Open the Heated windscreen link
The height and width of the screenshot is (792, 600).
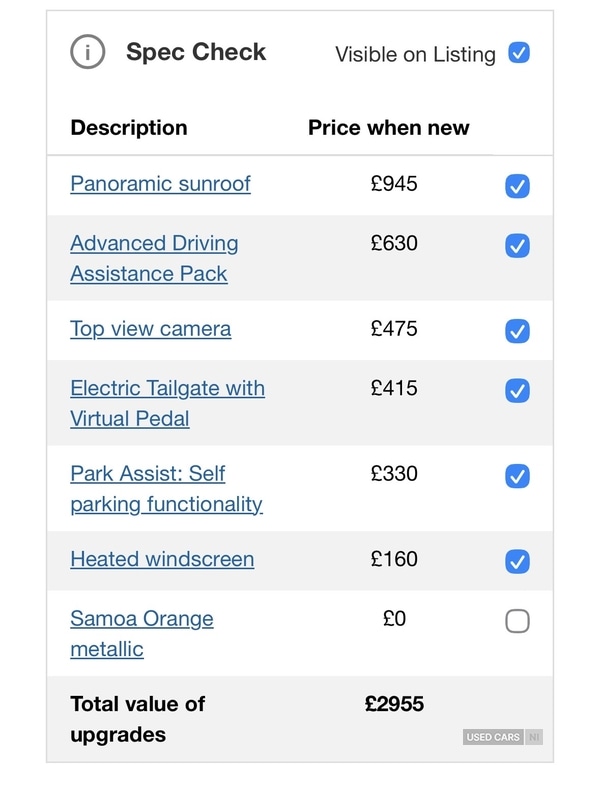(162, 559)
